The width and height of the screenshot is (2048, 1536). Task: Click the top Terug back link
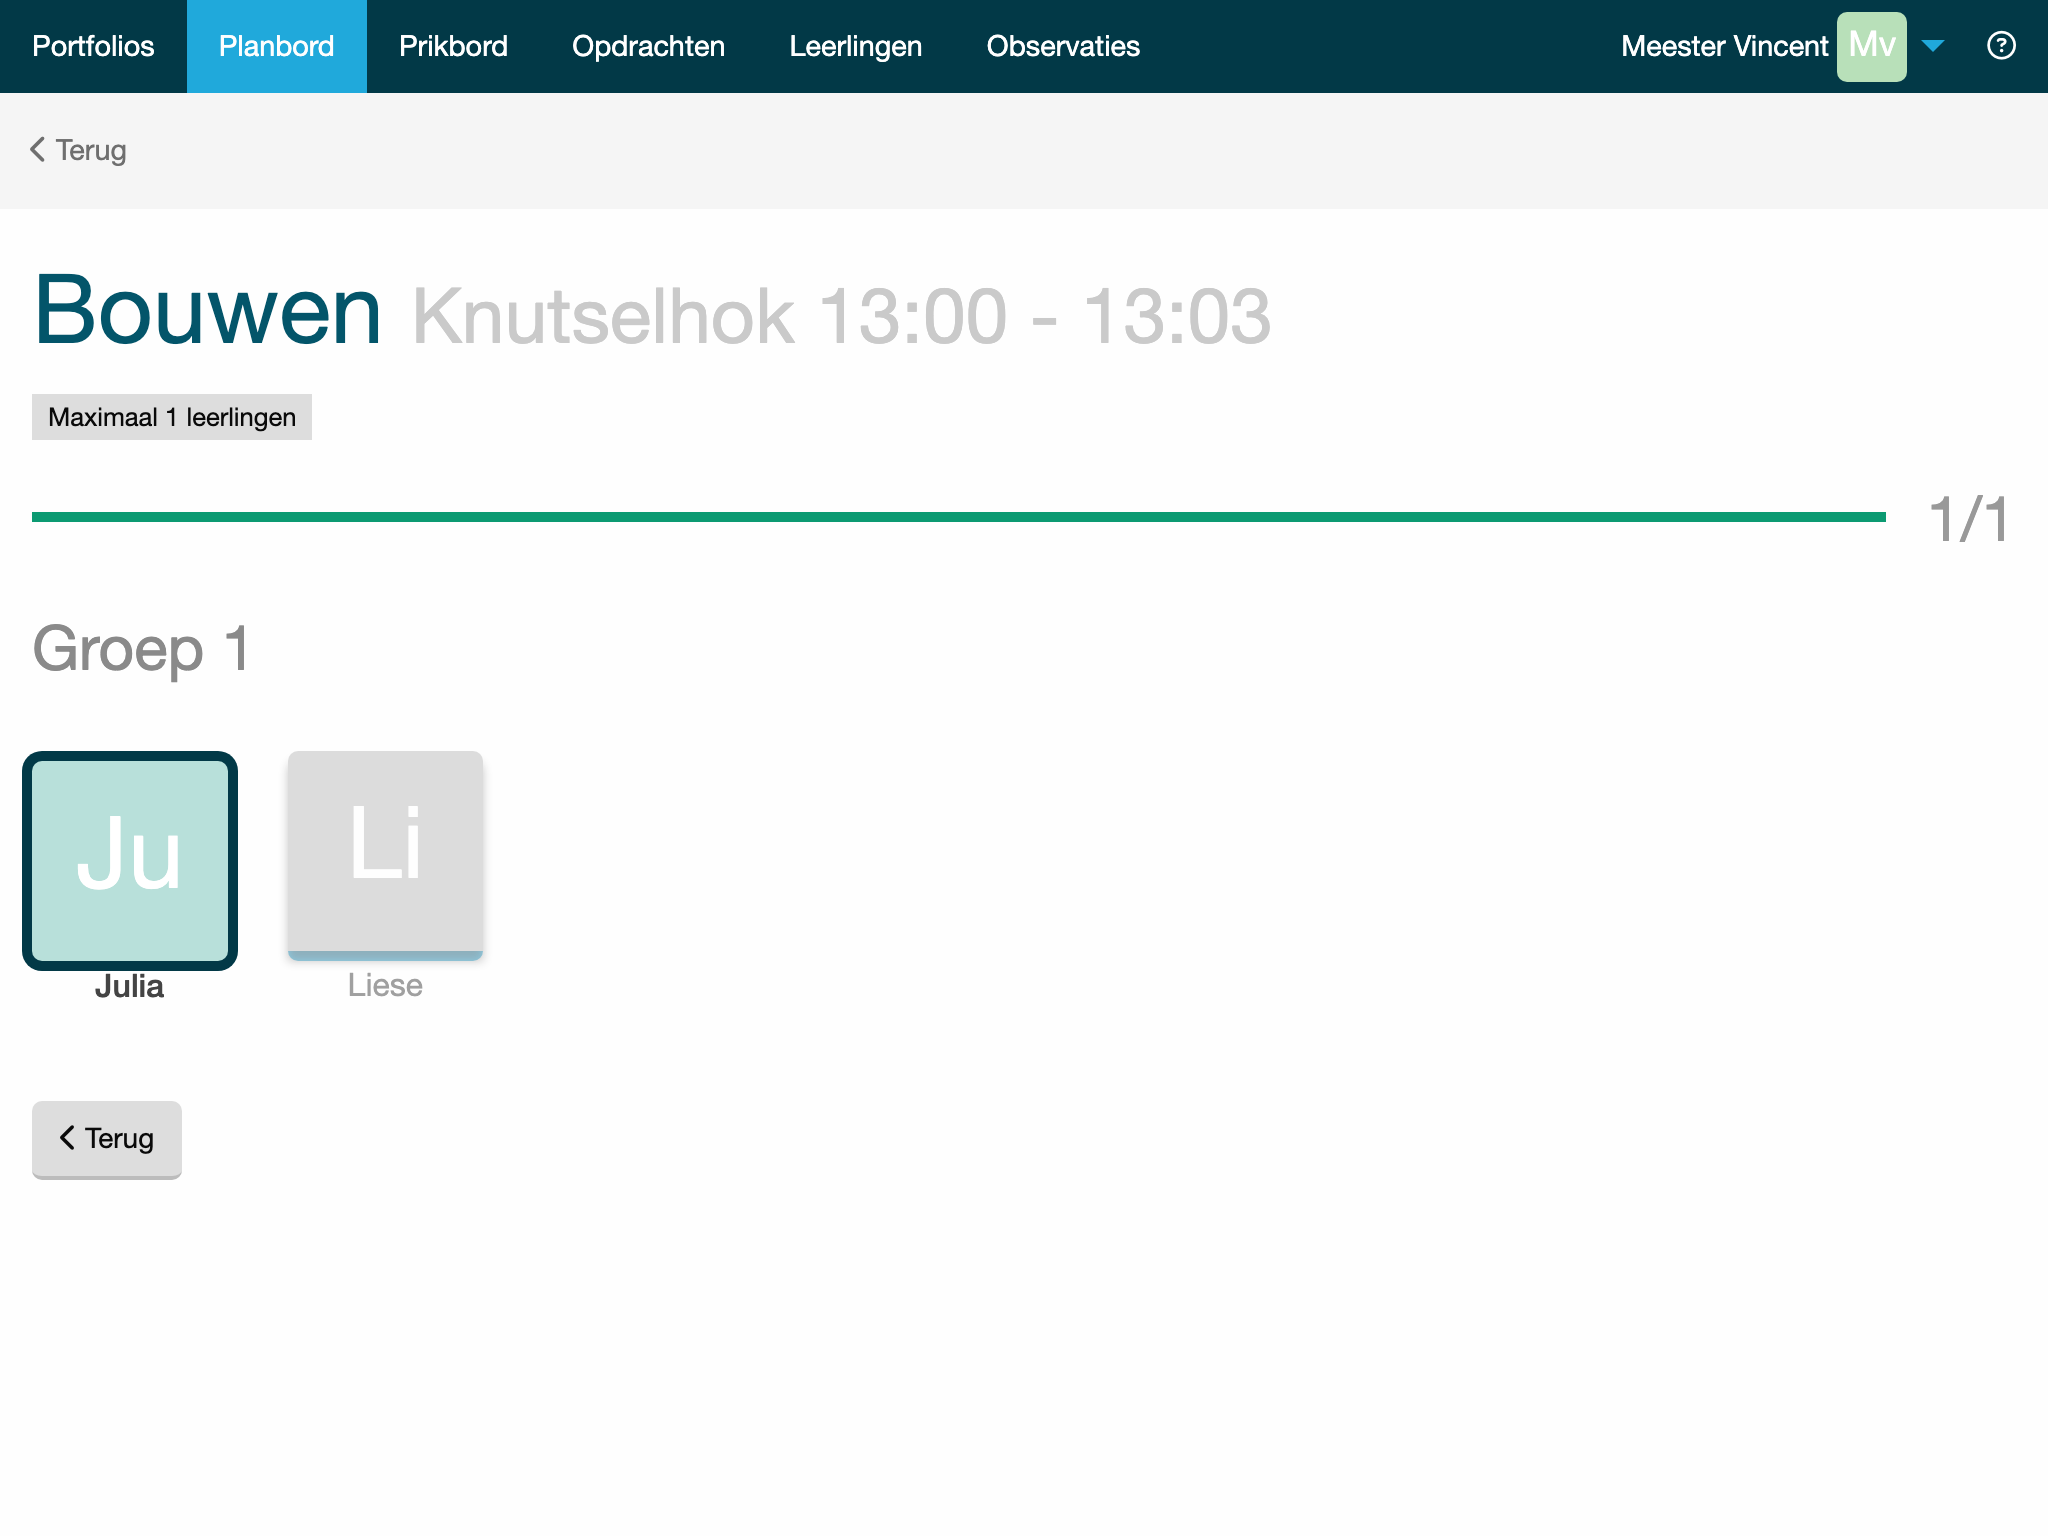[x=78, y=150]
